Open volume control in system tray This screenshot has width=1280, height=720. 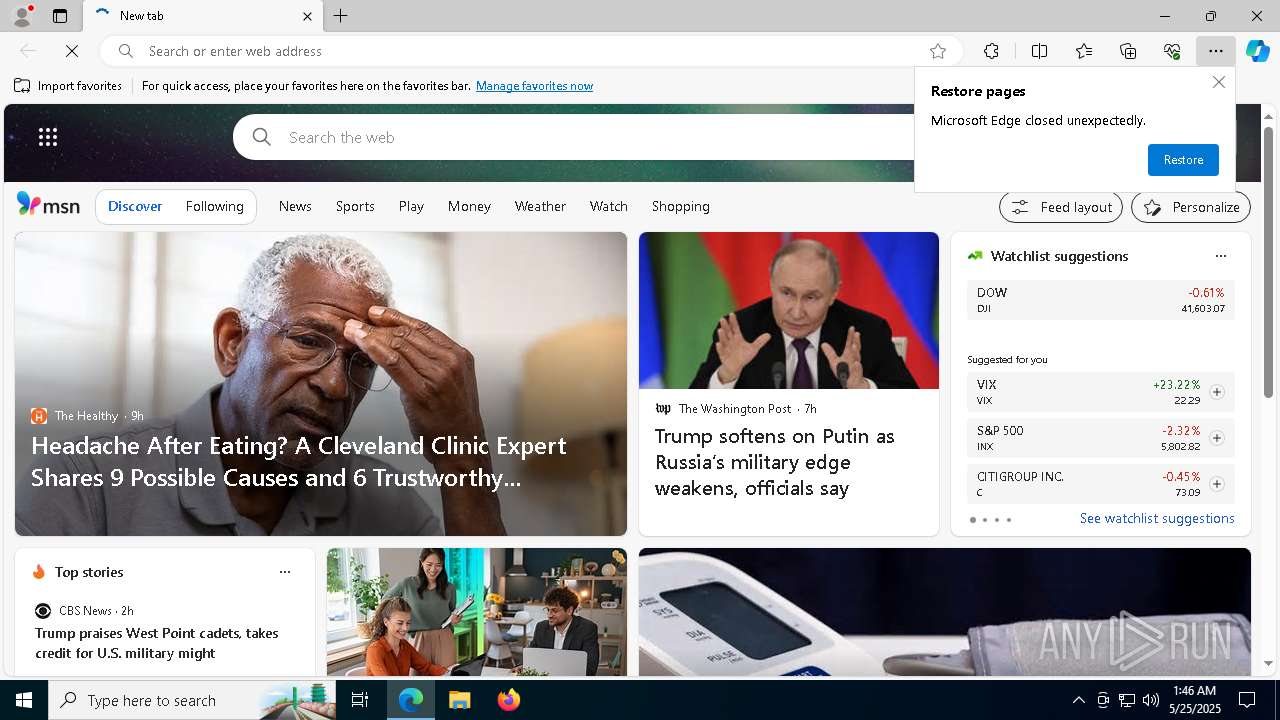click(1150, 700)
